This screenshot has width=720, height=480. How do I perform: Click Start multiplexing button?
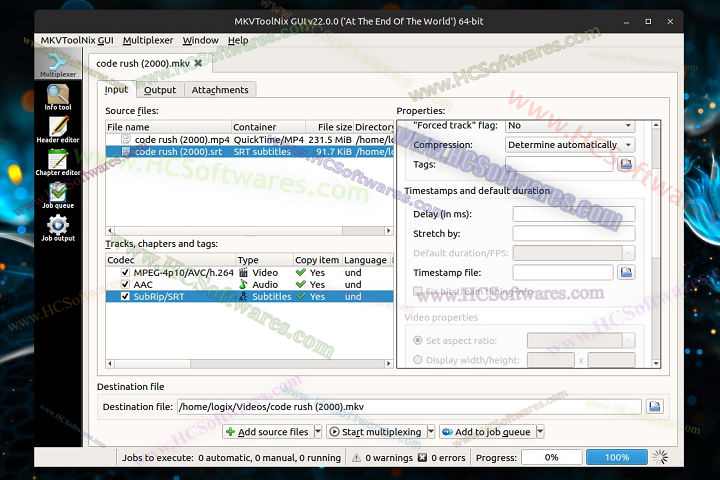377,431
